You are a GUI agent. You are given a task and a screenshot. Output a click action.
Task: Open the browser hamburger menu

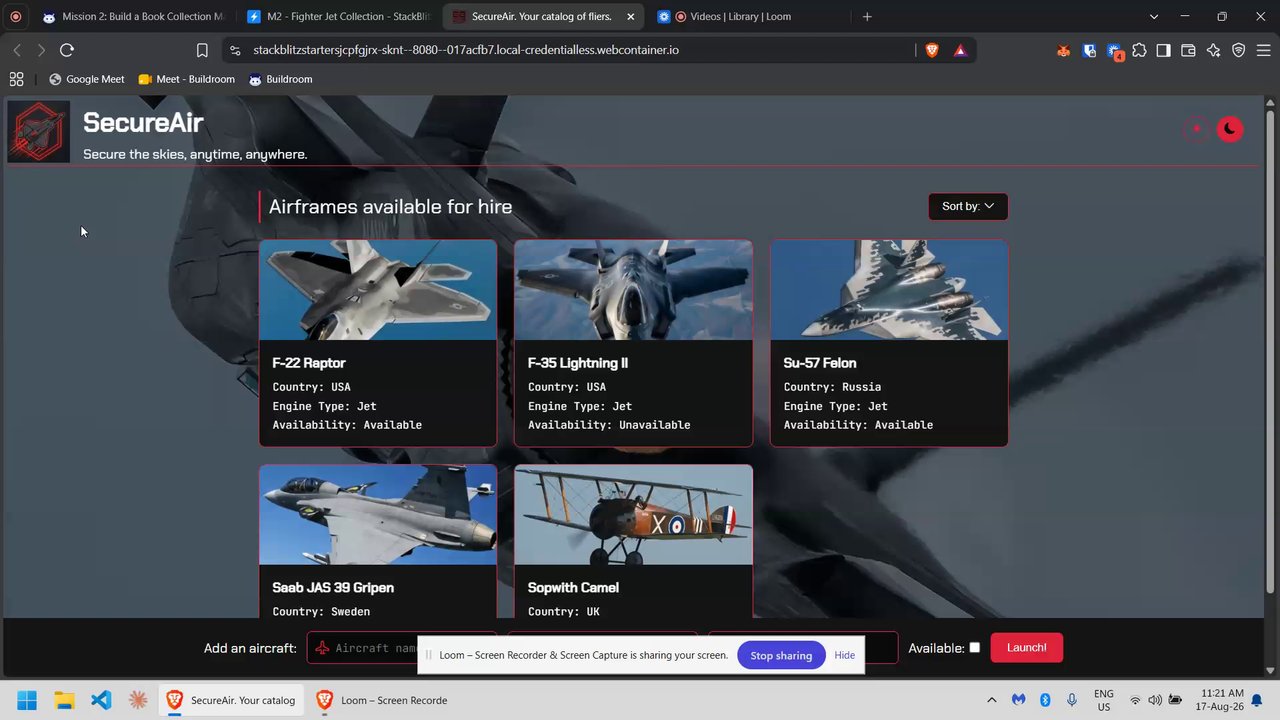point(1263,50)
